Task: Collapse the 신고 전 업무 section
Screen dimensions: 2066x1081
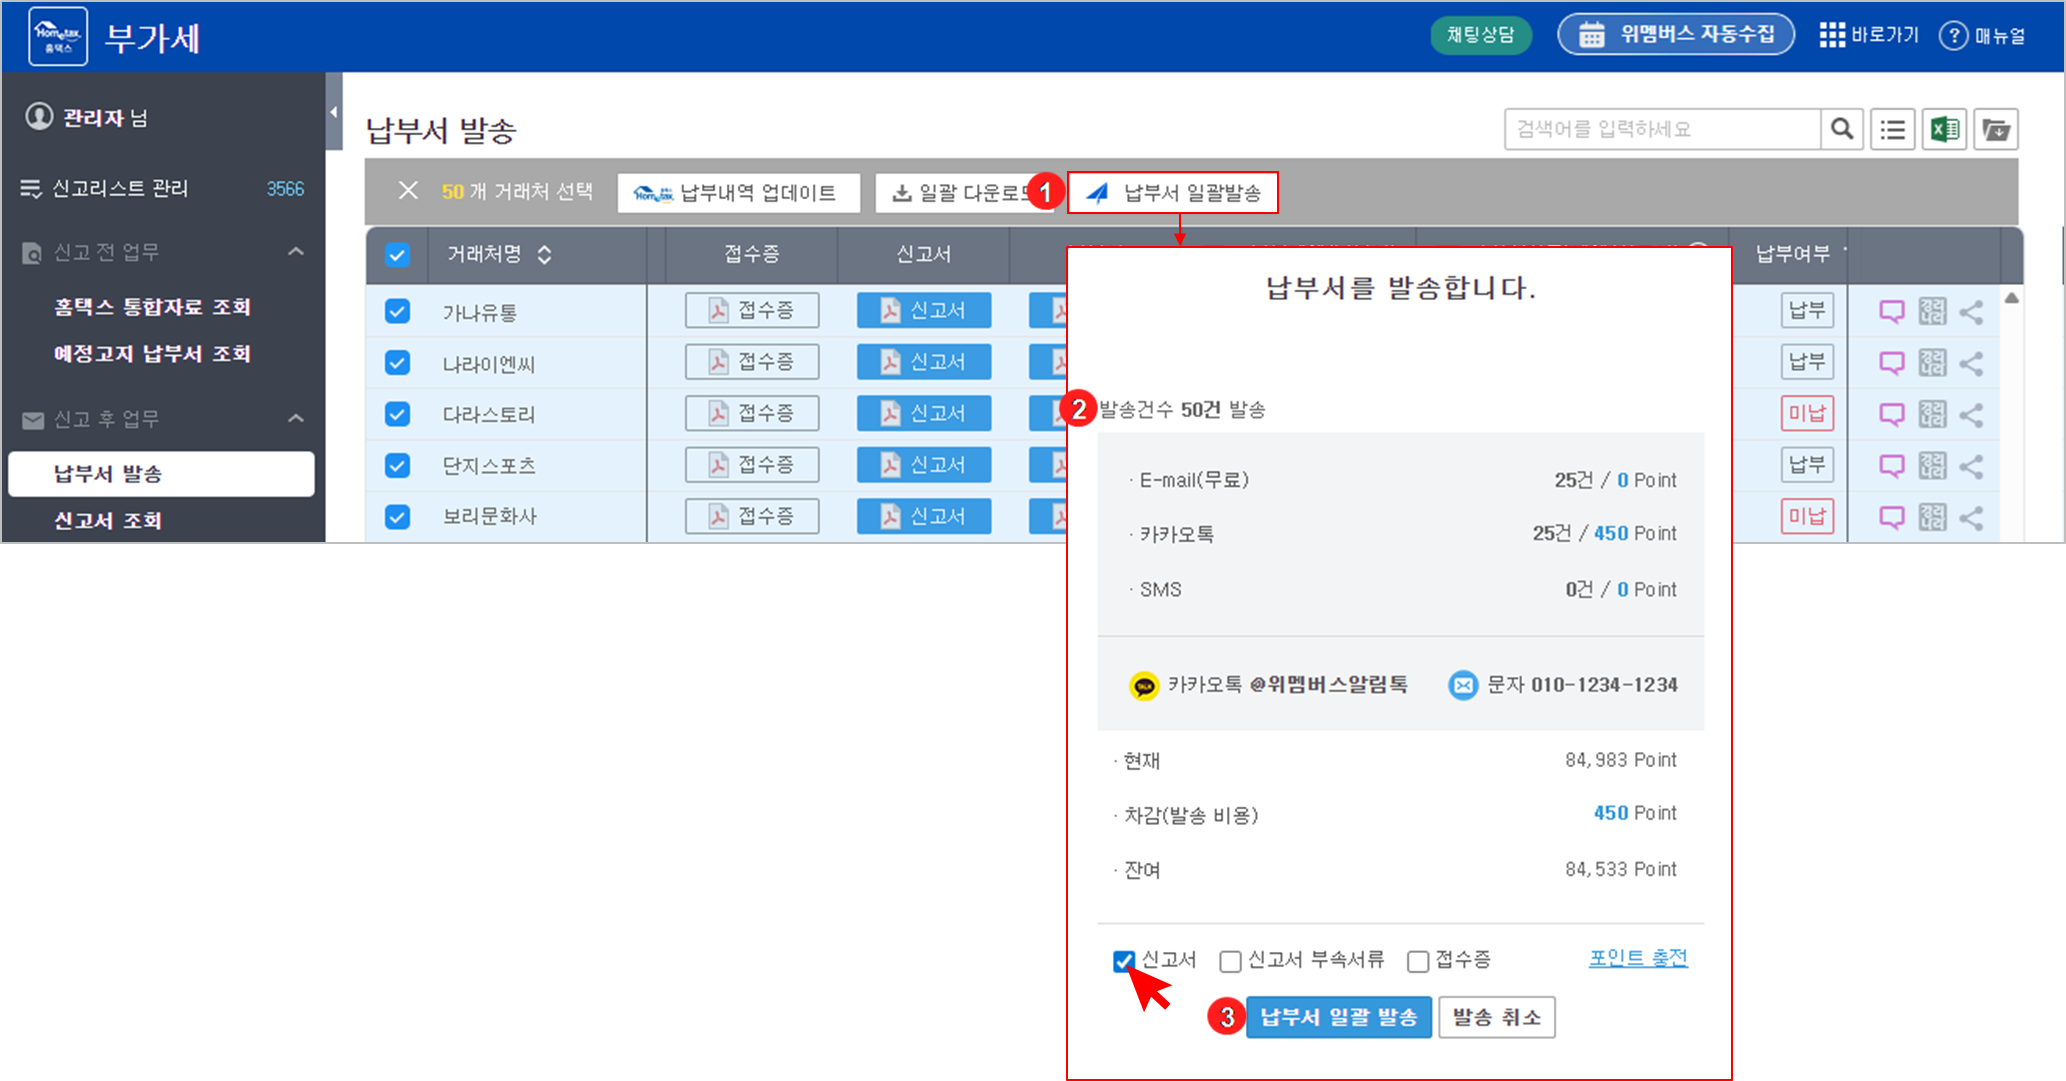Action: point(296,251)
